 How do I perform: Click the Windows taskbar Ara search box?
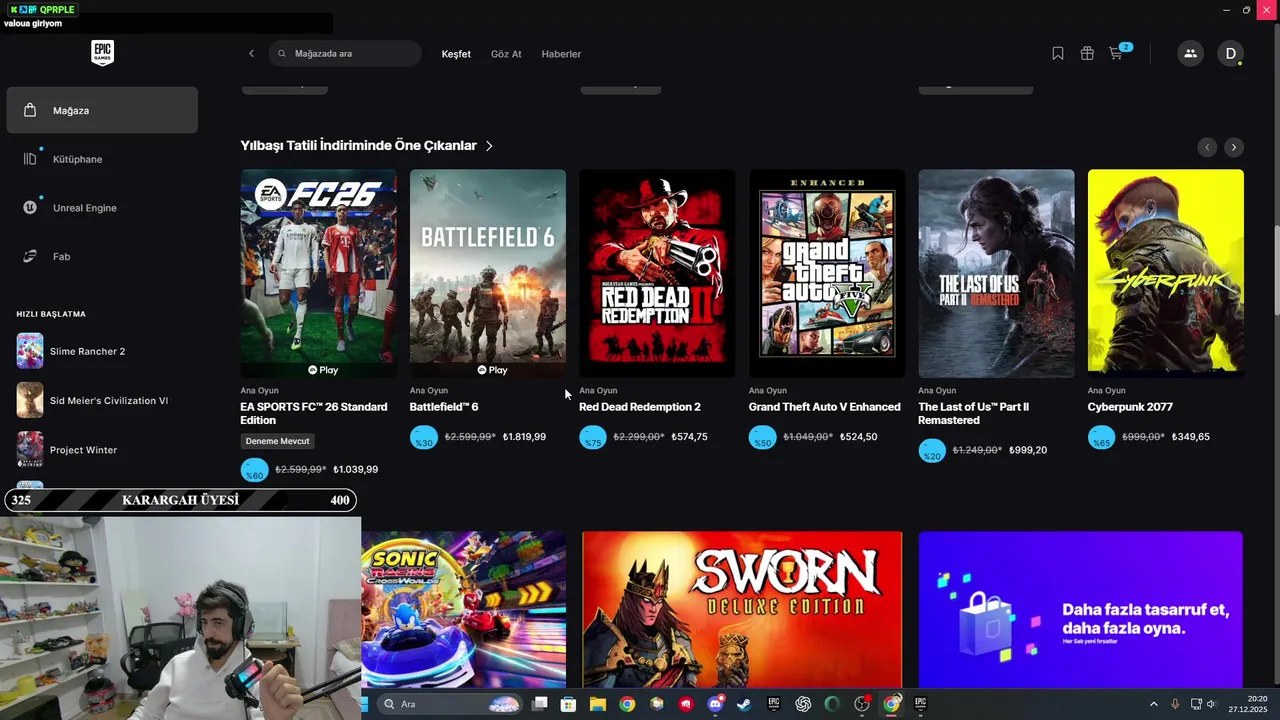450,704
